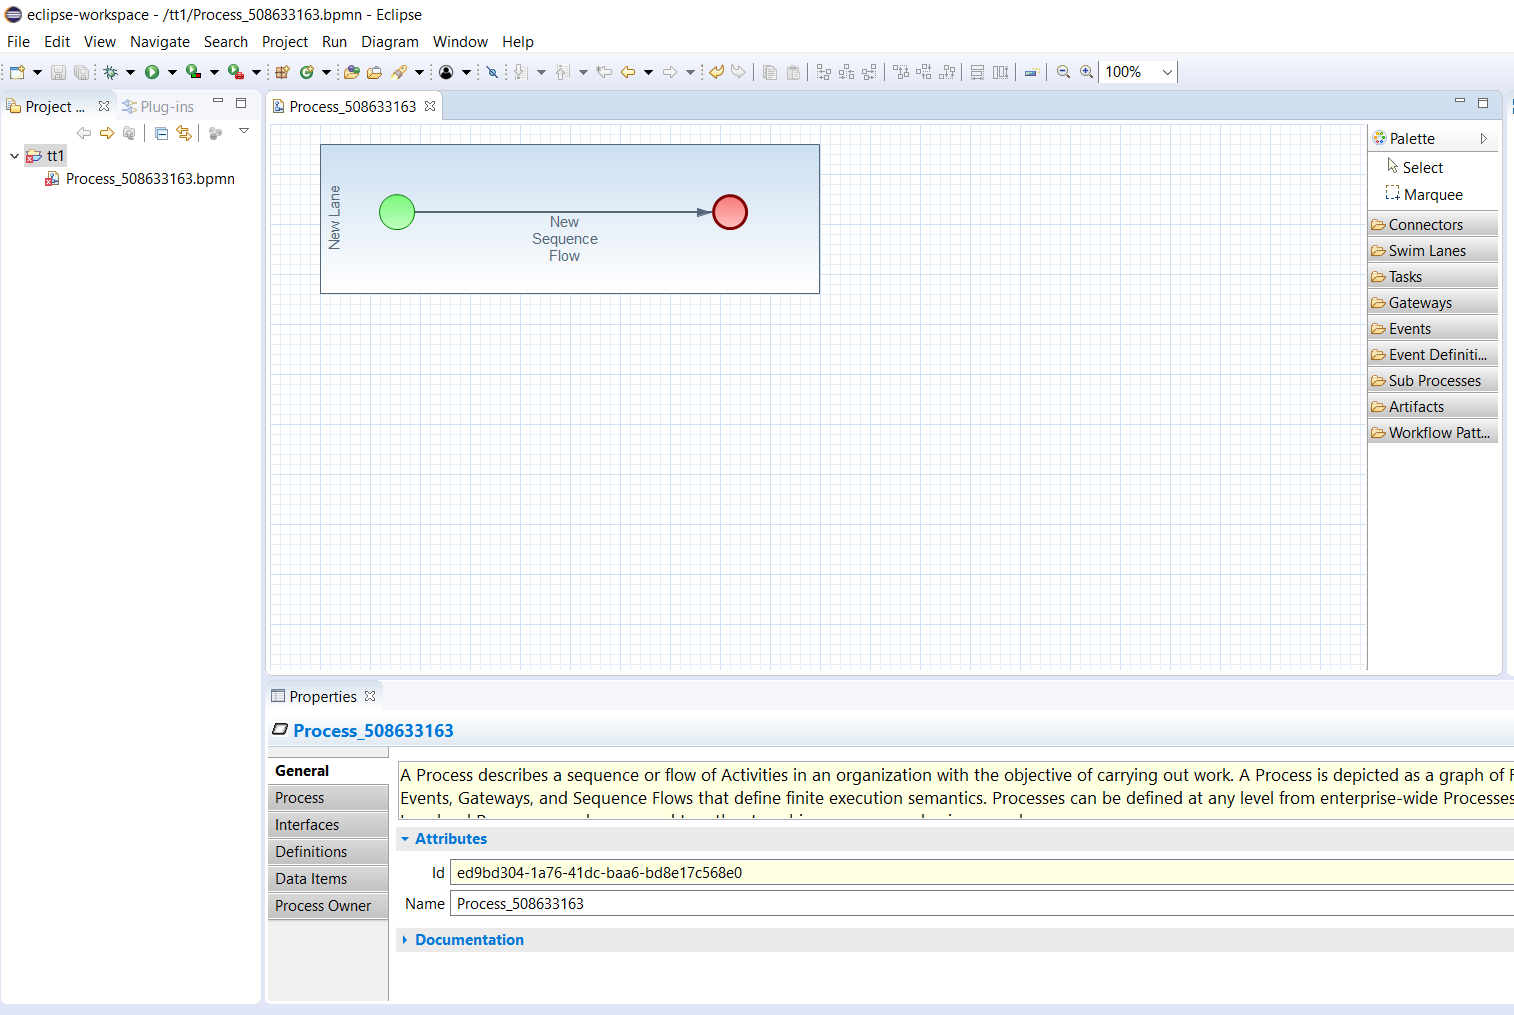Open the Navigate menu

(x=160, y=42)
